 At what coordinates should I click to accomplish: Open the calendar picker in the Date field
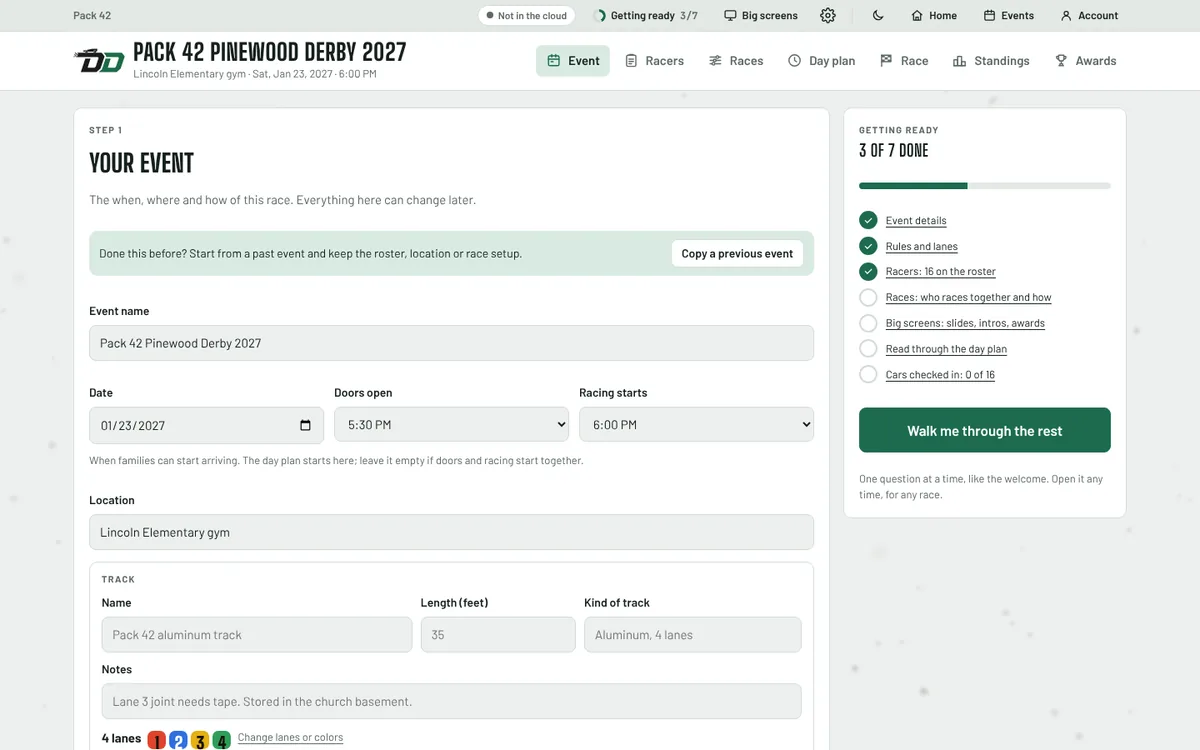[x=305, y=425]
